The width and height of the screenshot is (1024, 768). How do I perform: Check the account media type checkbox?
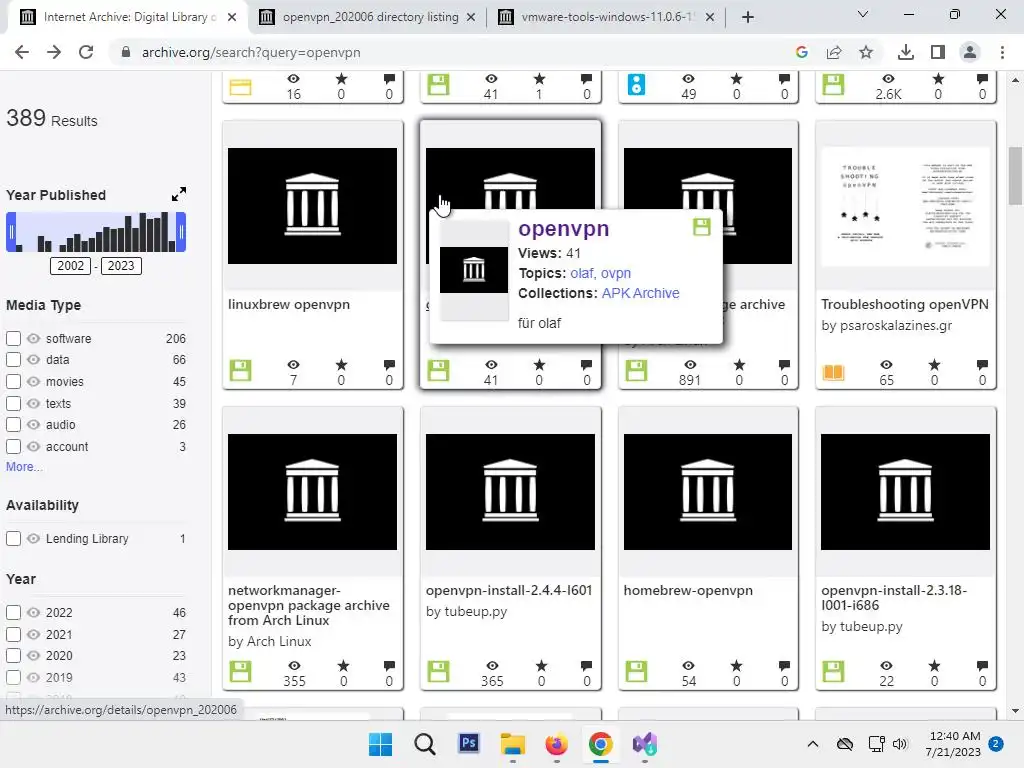click(x=13, y=447)
